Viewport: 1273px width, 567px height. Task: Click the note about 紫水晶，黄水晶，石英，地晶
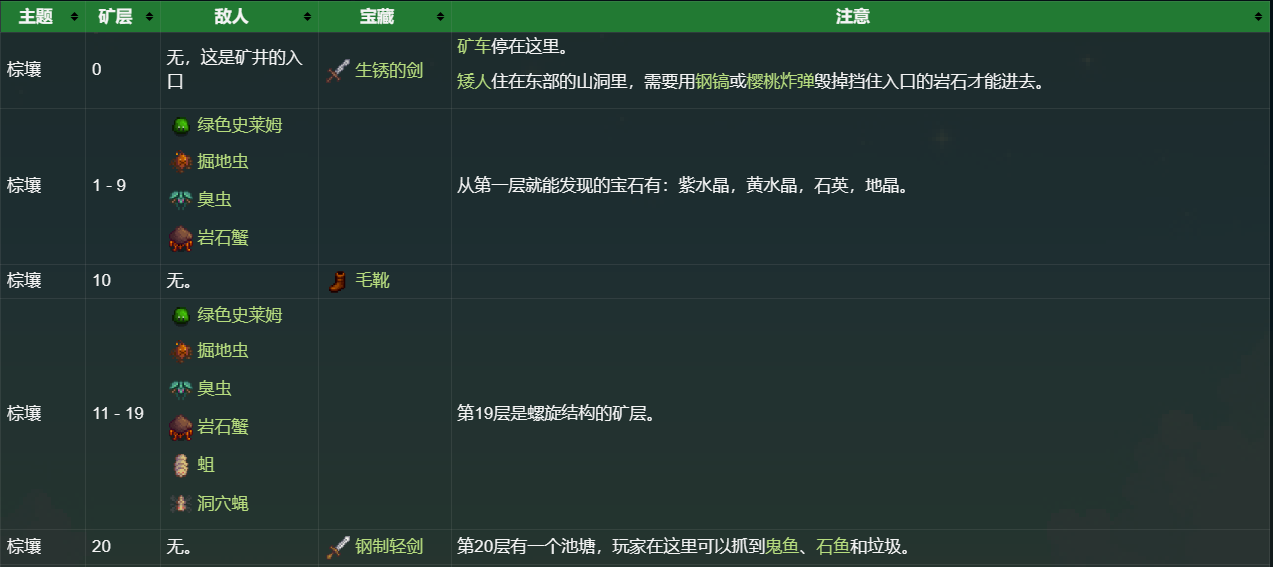(x=686, y=186)
